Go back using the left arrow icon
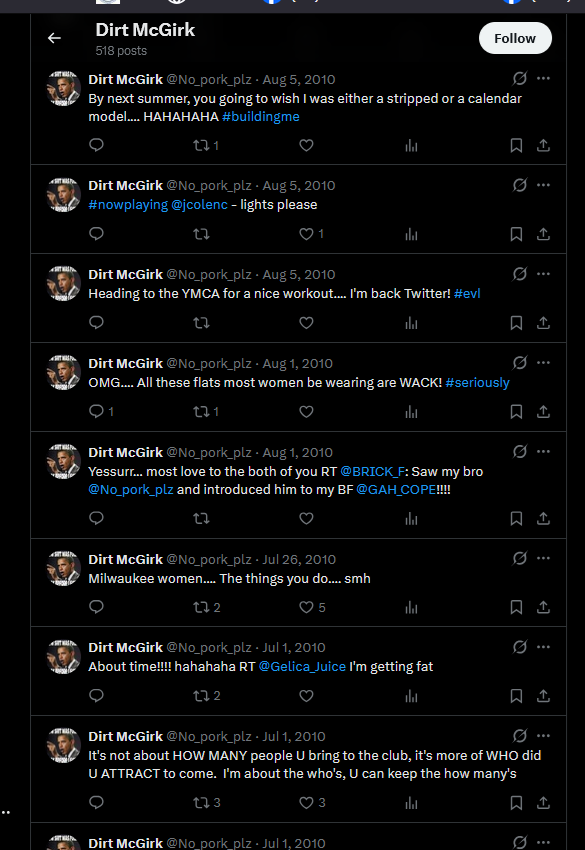 click(x=54, y=38)
